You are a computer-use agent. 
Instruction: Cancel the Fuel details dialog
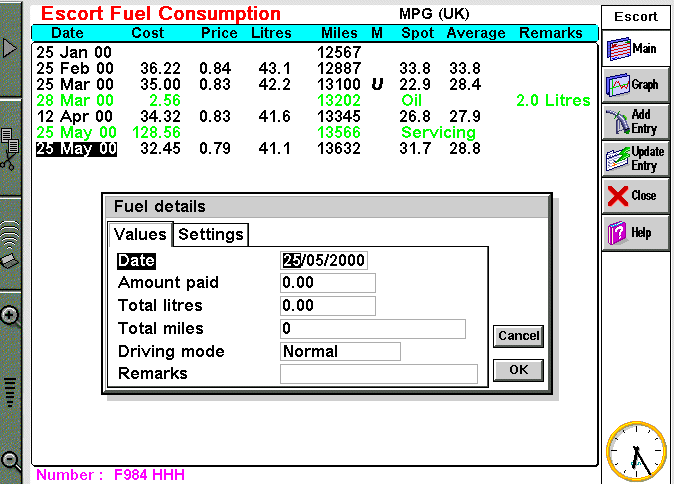point(518,336)
